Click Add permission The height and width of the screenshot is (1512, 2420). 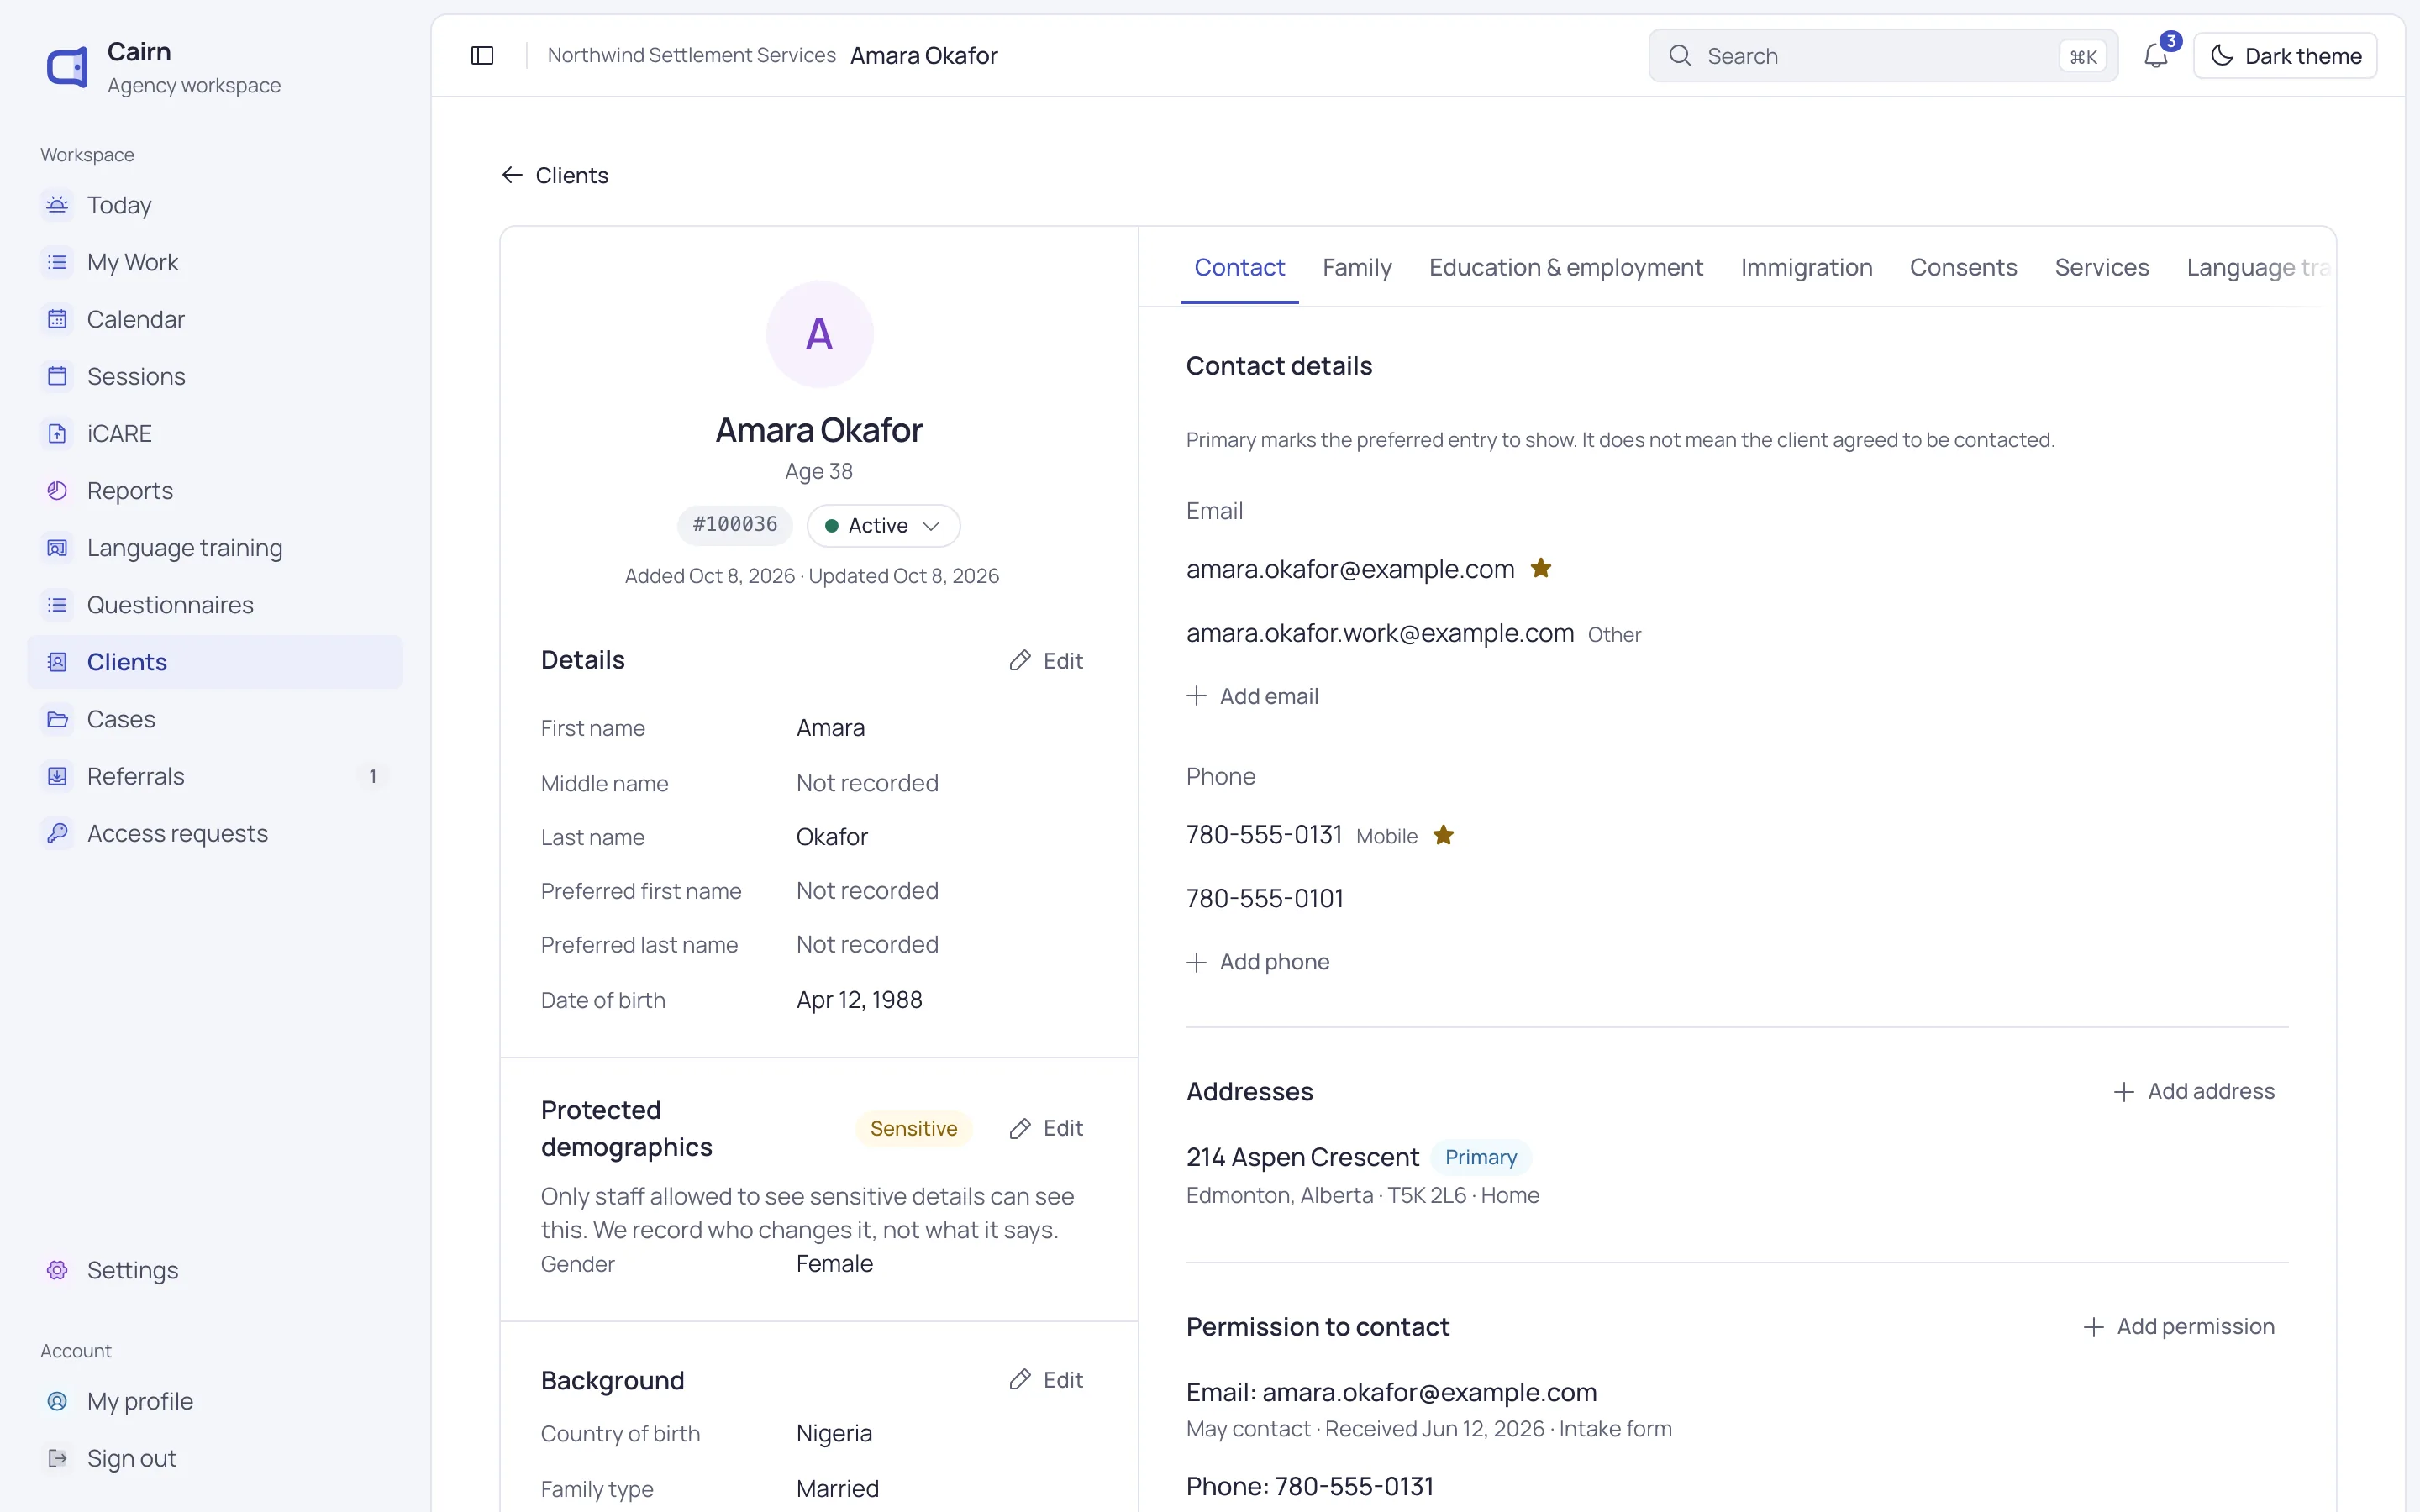point(2179,1326)
